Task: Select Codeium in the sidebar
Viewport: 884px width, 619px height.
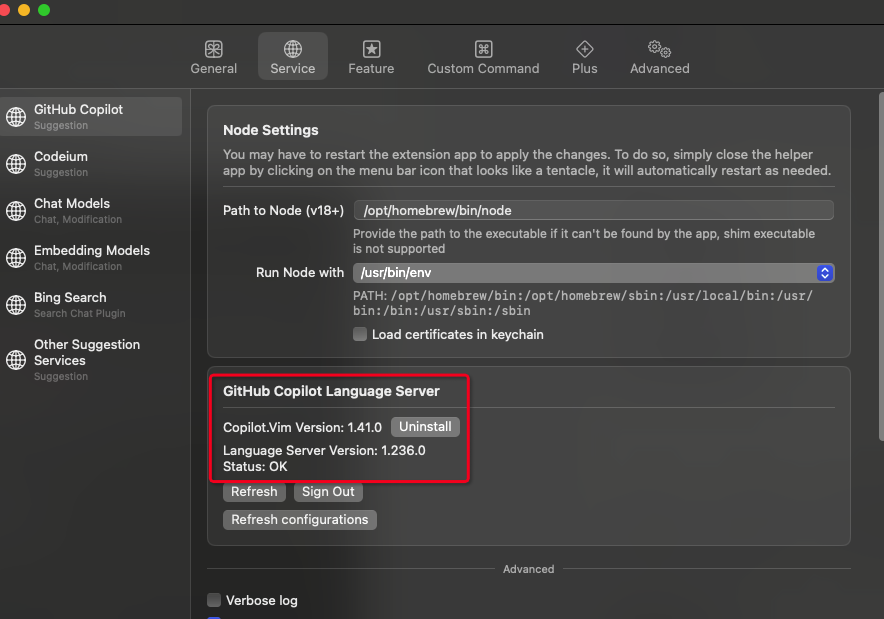Action: (x=91, y=163)
